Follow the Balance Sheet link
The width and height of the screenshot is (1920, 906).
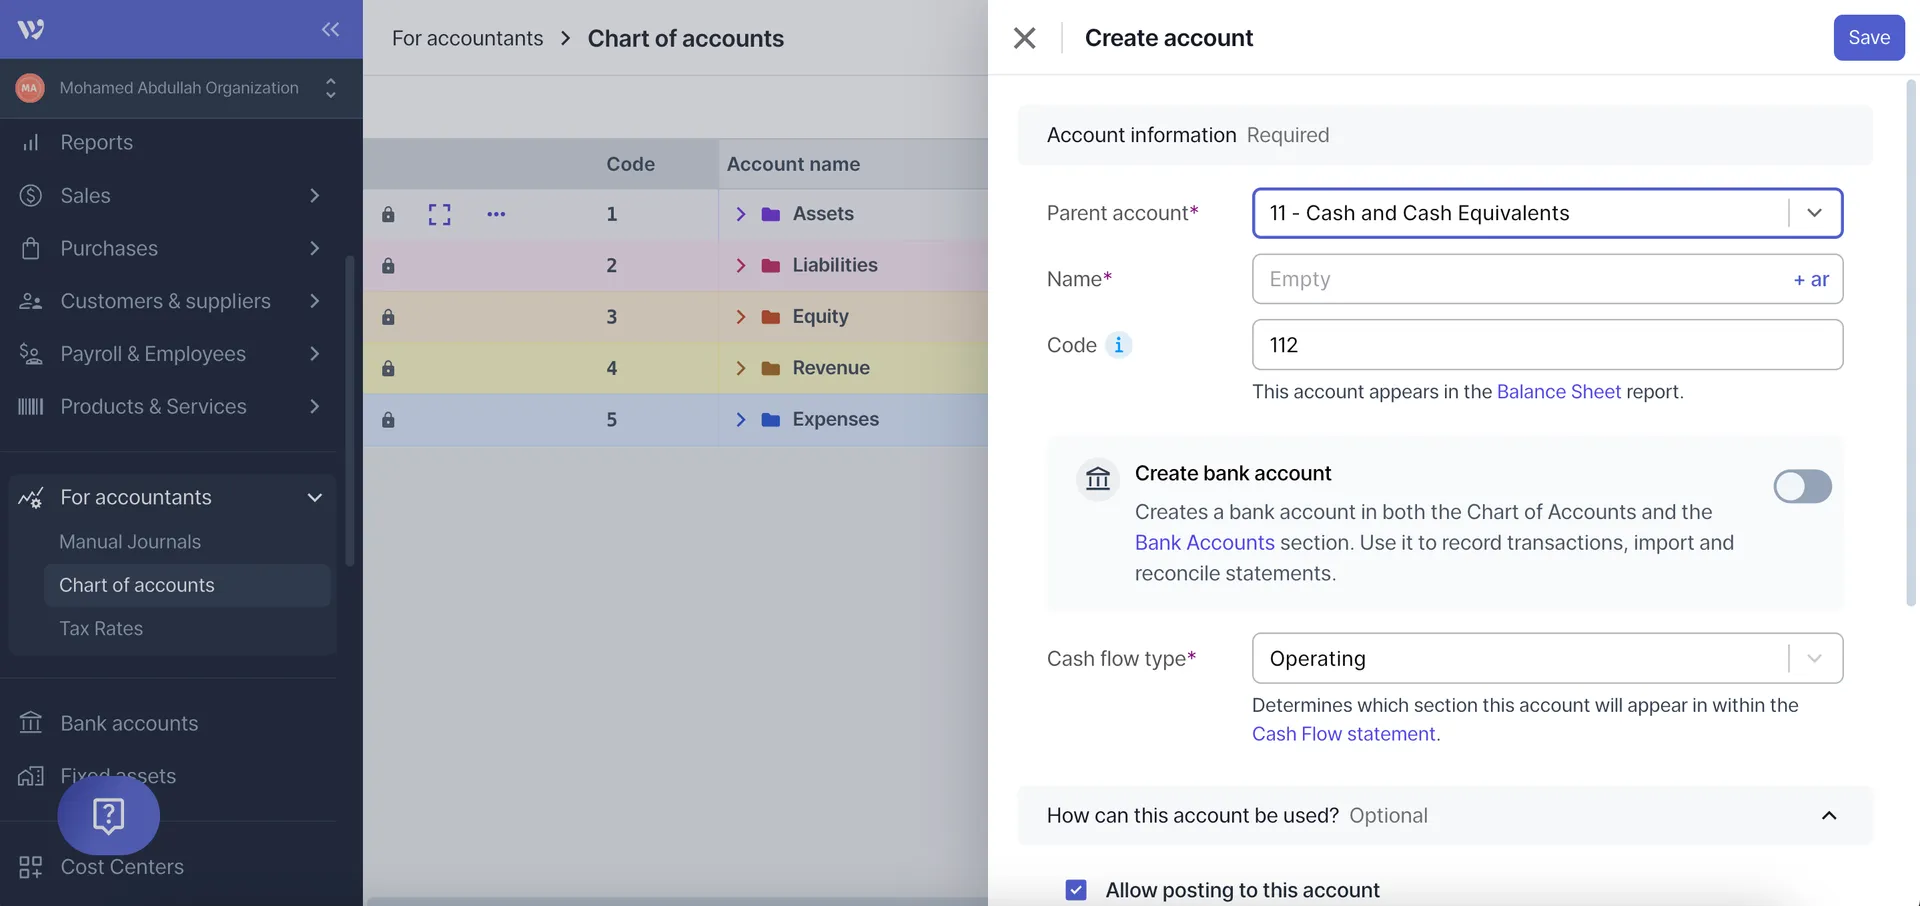pos(1558,391)
